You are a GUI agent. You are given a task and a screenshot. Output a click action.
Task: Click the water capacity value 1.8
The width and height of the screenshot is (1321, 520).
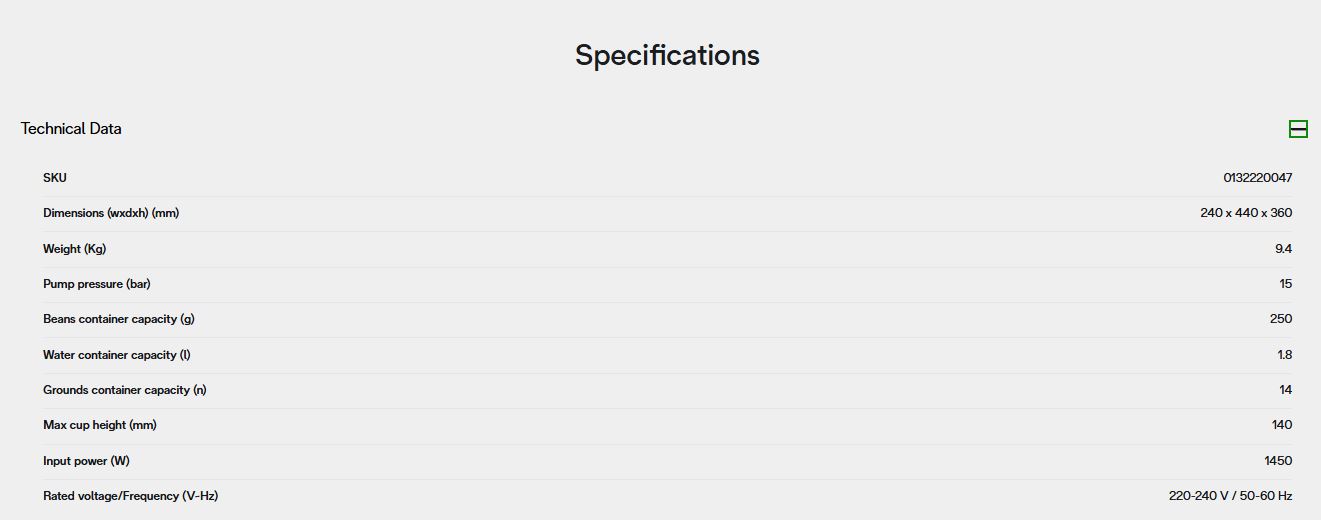(1285, 355)
